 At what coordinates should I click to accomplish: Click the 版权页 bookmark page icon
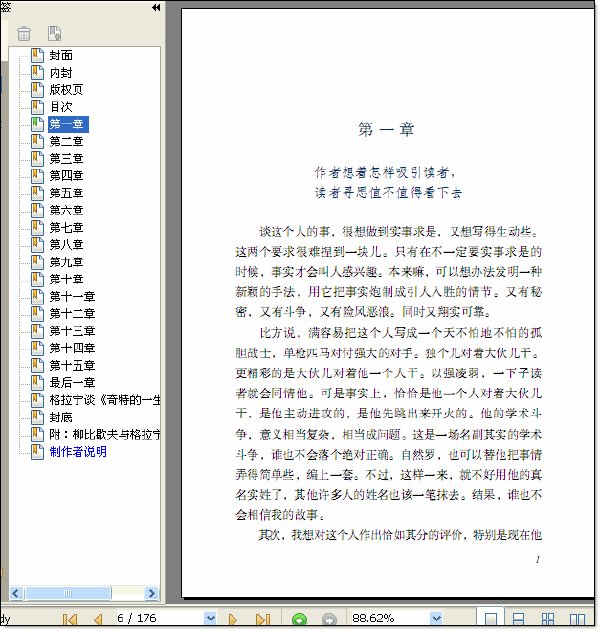pos(37,90)
